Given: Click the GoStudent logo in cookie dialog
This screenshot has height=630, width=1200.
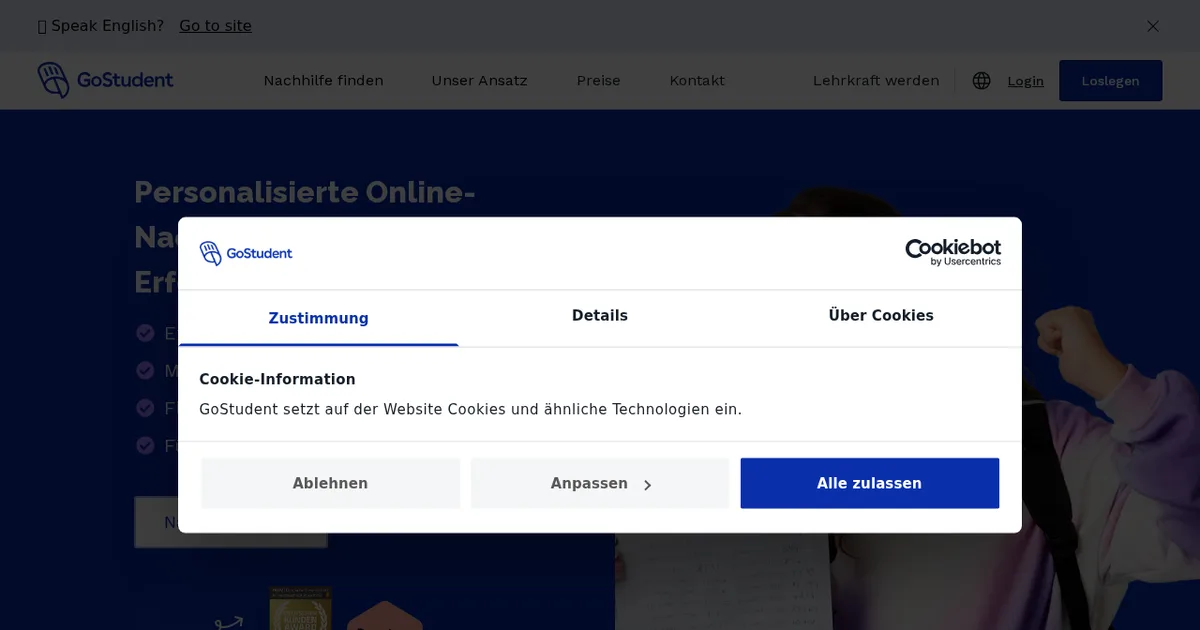Looking at the screenshot, I should pyautogui.click(x=246, y=253).
